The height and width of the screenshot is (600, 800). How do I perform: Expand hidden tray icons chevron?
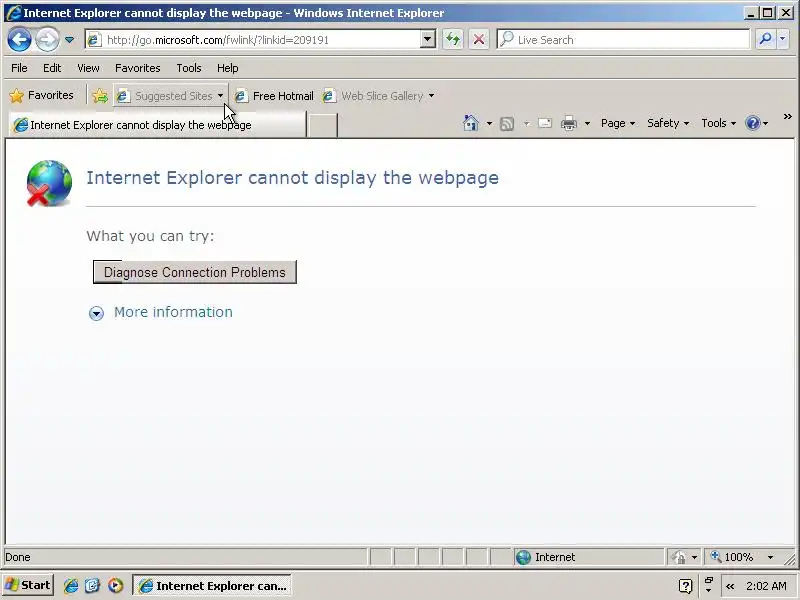(x=730, y=586)
